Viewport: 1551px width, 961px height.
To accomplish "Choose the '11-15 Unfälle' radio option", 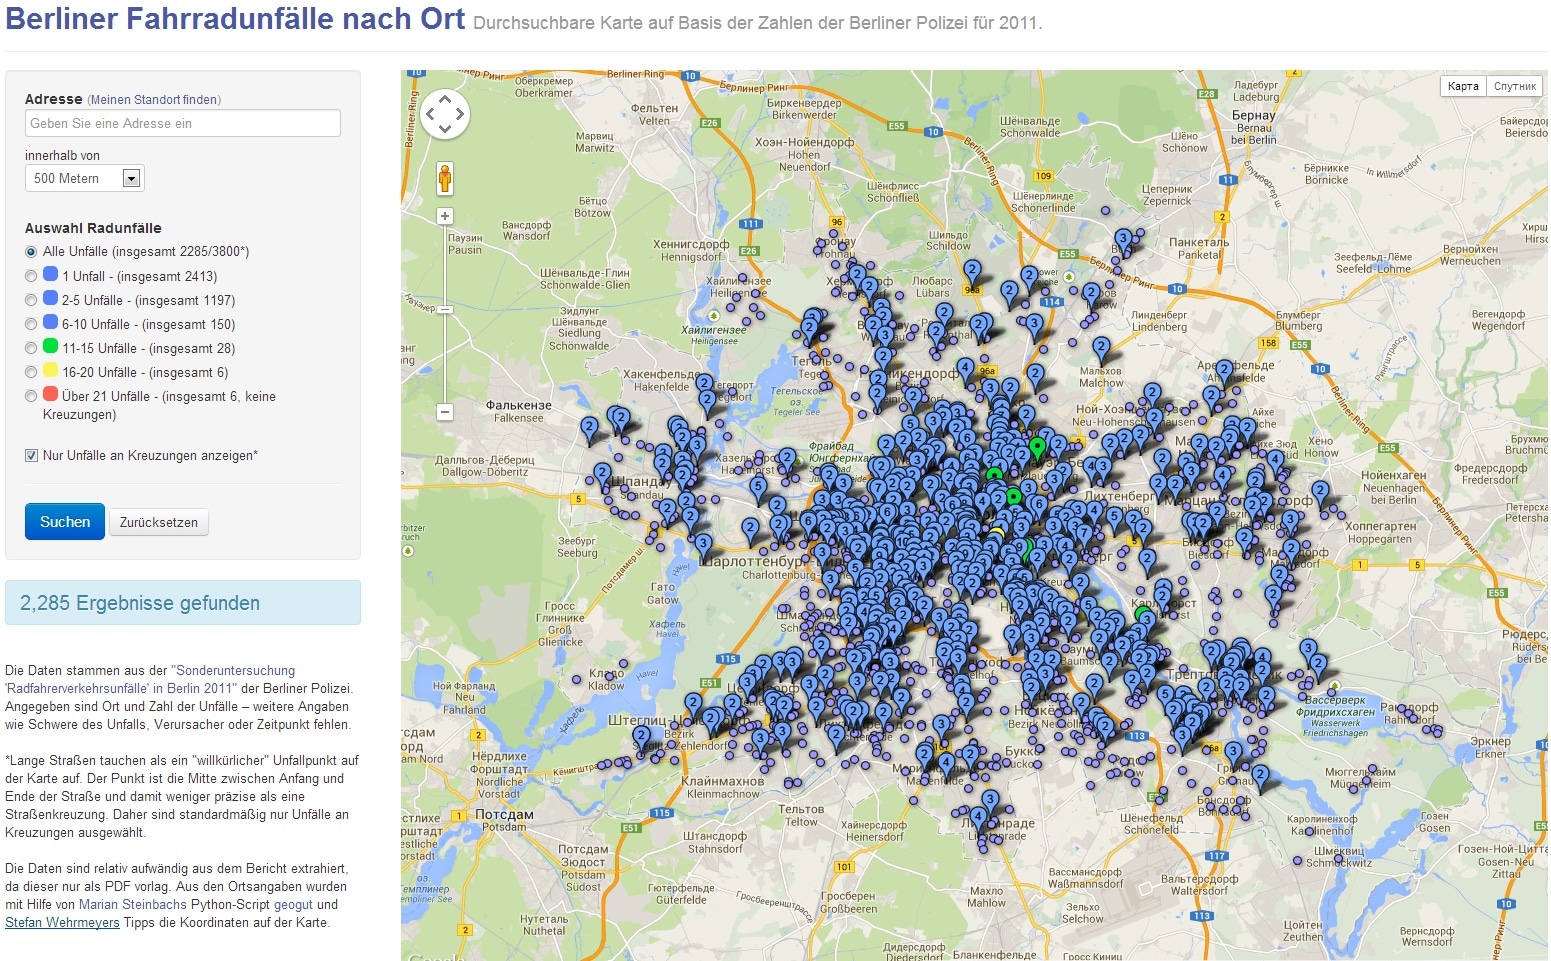I will (31, 348).
